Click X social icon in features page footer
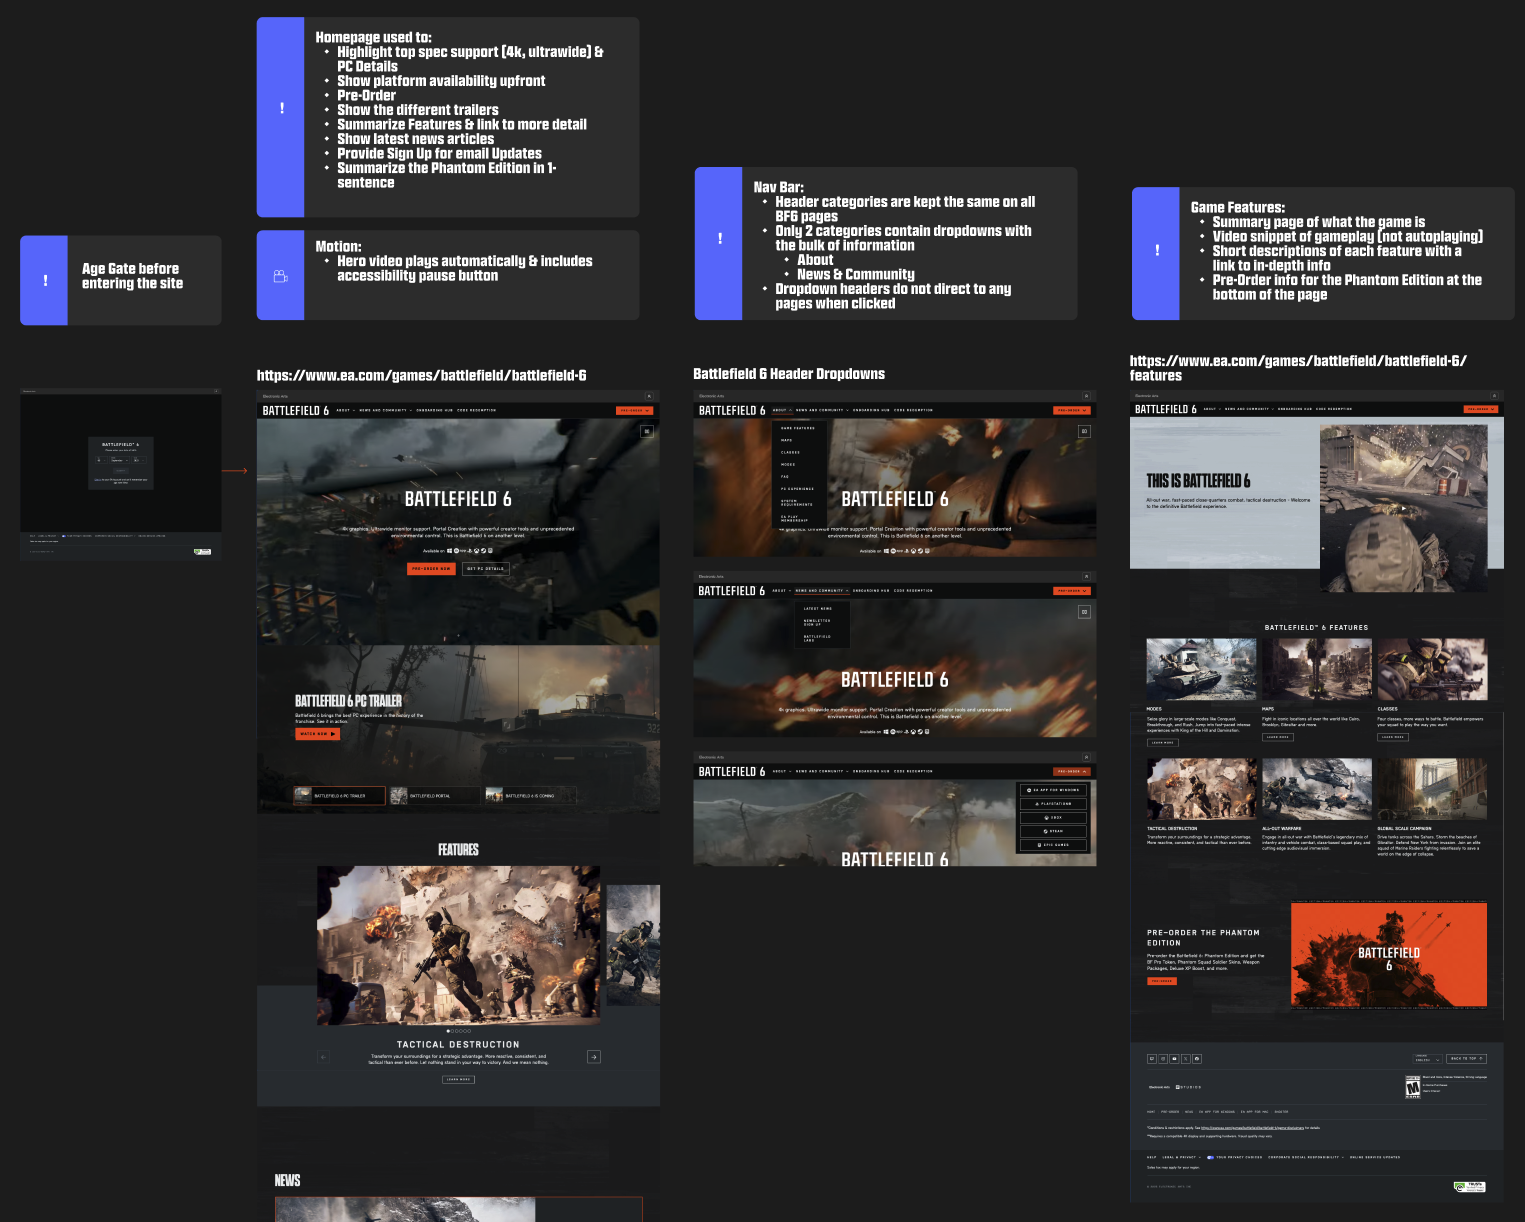Viewport: 1525px width, 1222px height. pos(1186,1058)
